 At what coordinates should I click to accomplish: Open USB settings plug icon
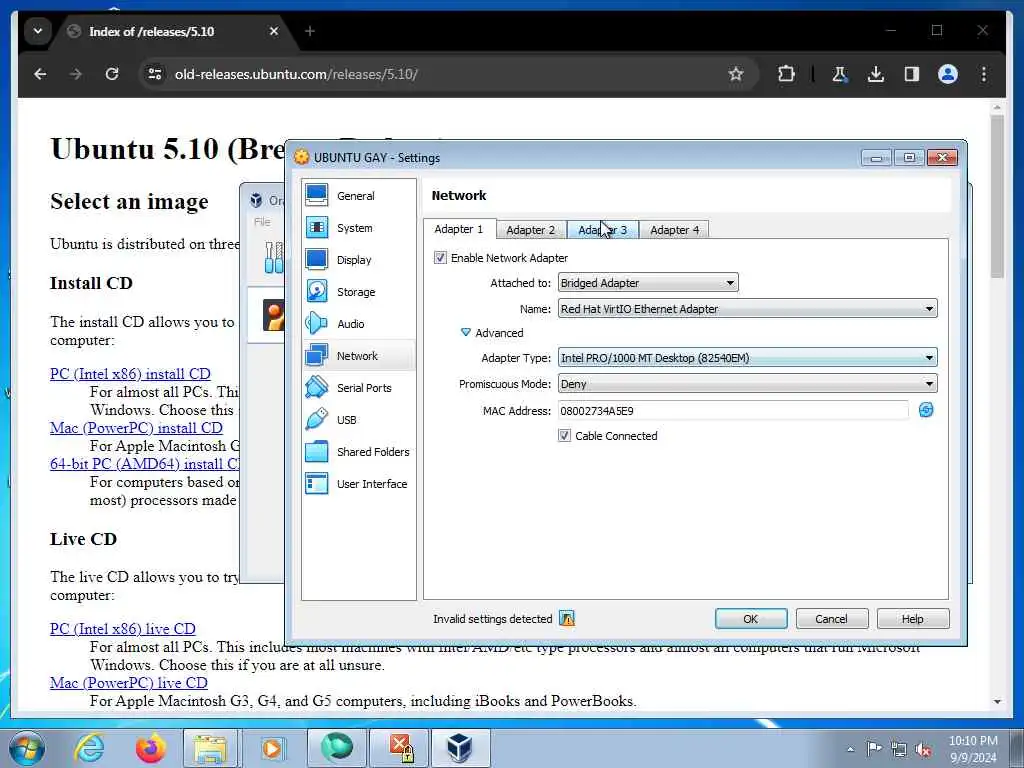tap(317, 419)
